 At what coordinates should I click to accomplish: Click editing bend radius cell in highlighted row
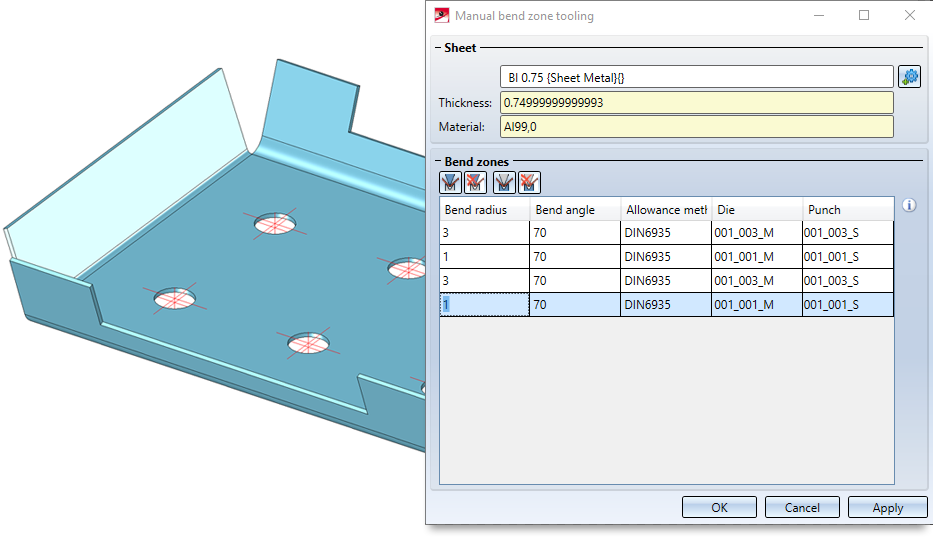point(484,305)
